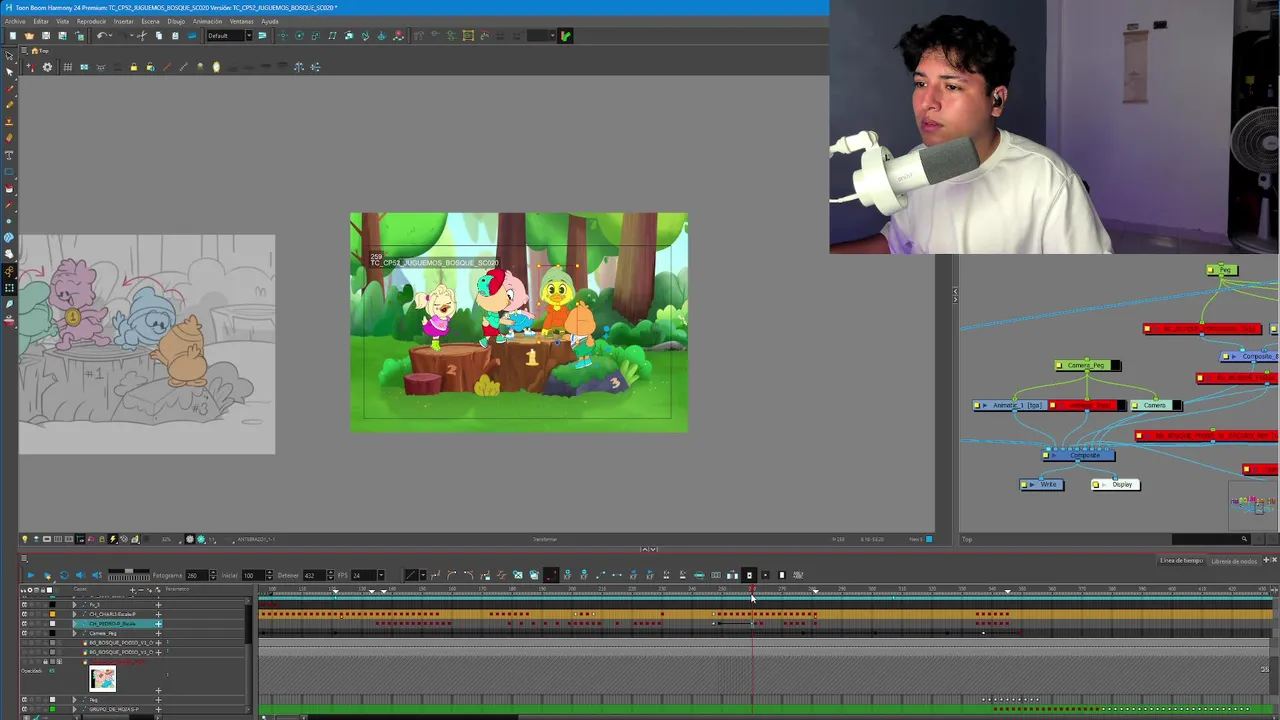Click the play button in timeline toolbar

(x=31, y=575)
